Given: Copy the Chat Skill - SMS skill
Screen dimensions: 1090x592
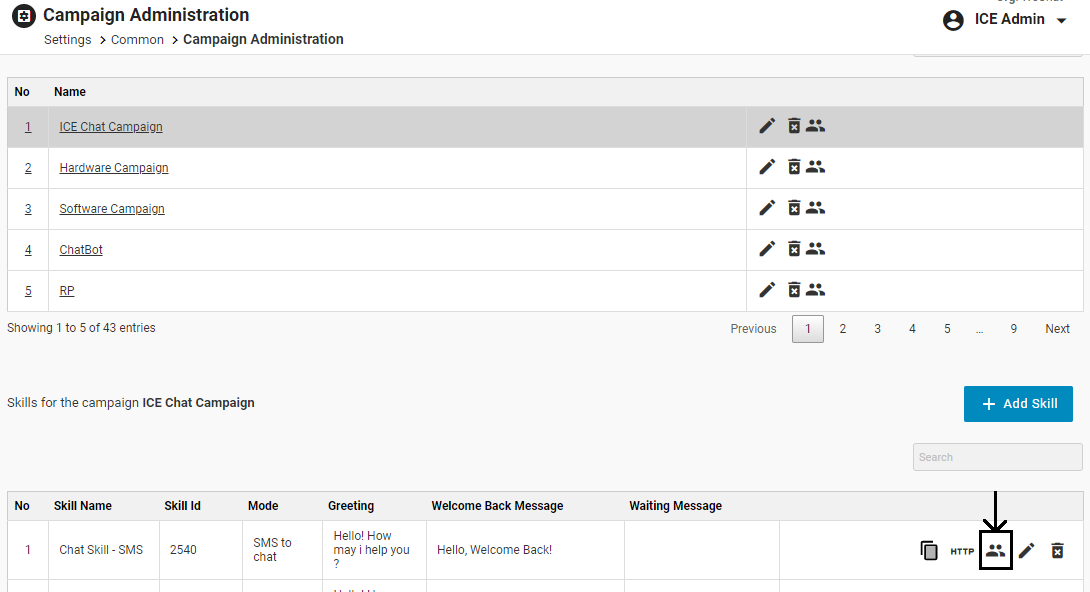Looking at the screenshot, I should (929, 550).
